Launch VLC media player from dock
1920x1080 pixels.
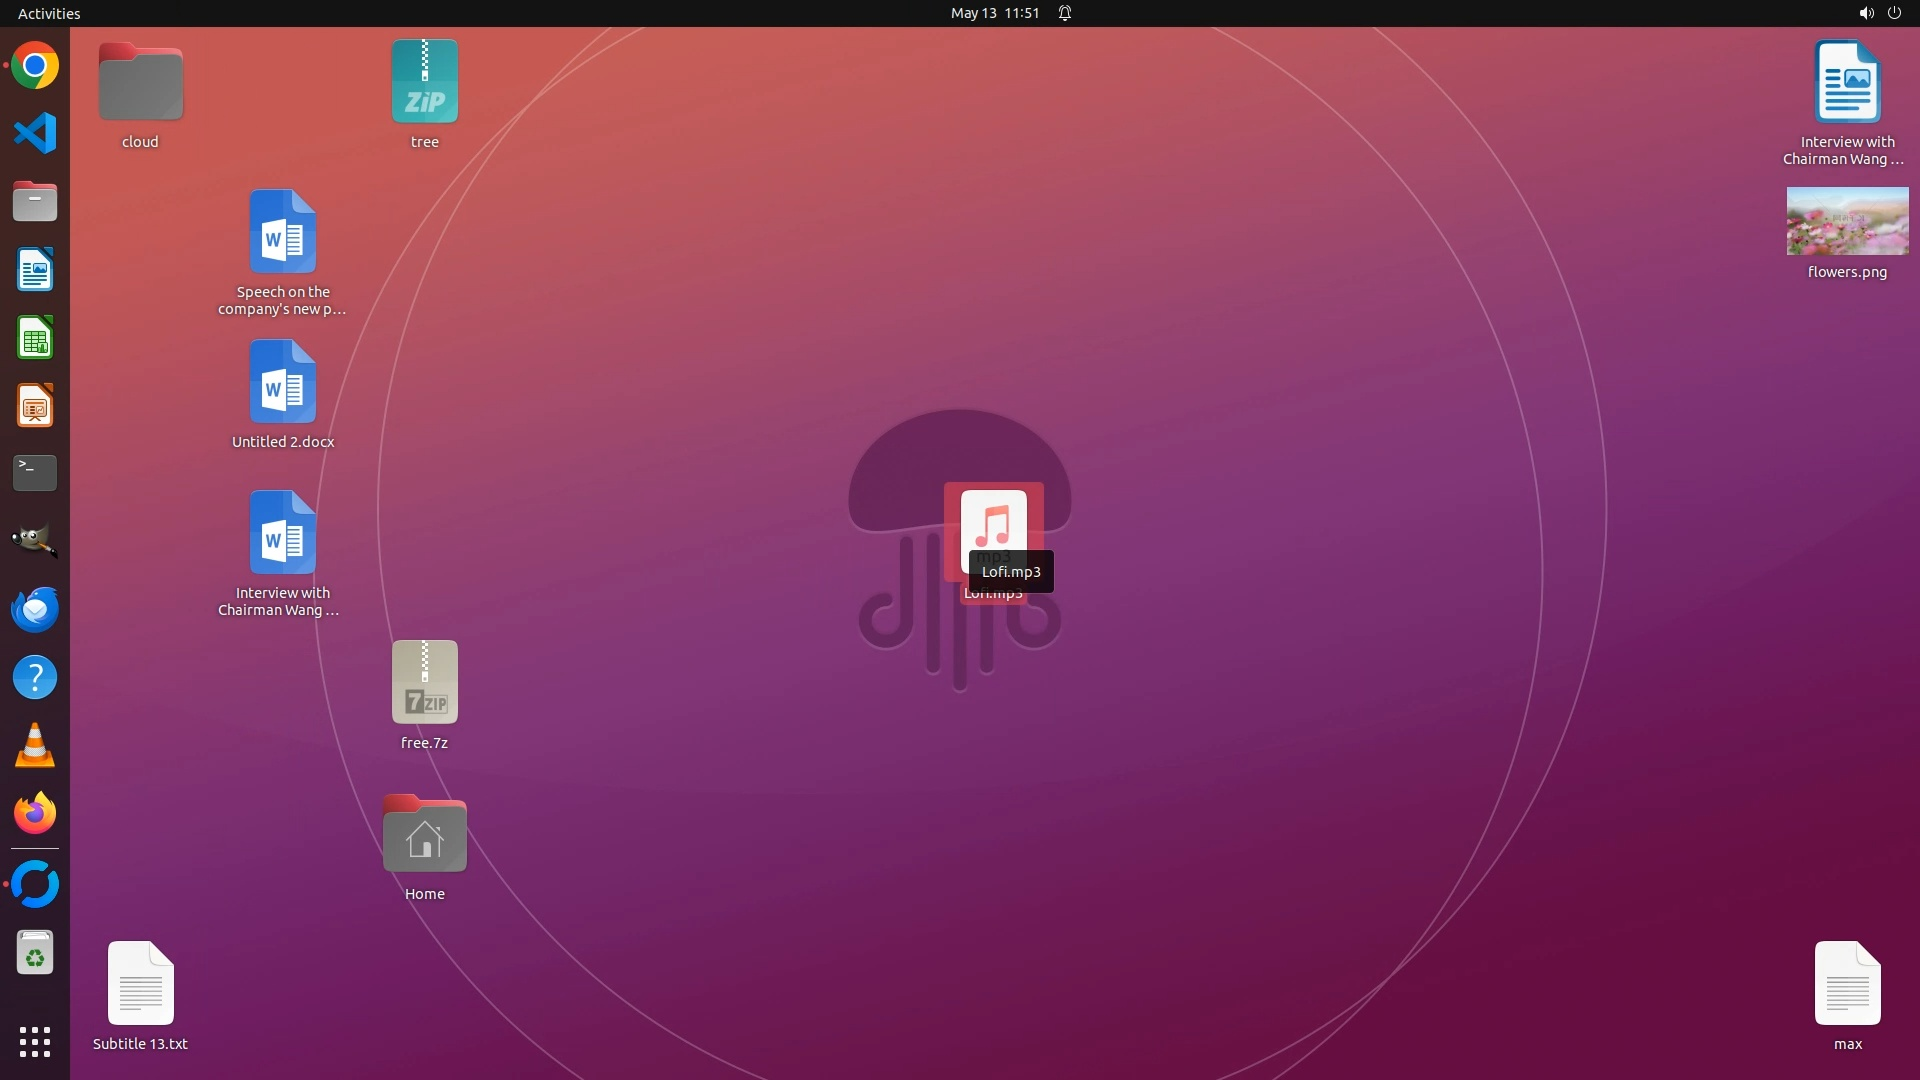pos(35,746)
